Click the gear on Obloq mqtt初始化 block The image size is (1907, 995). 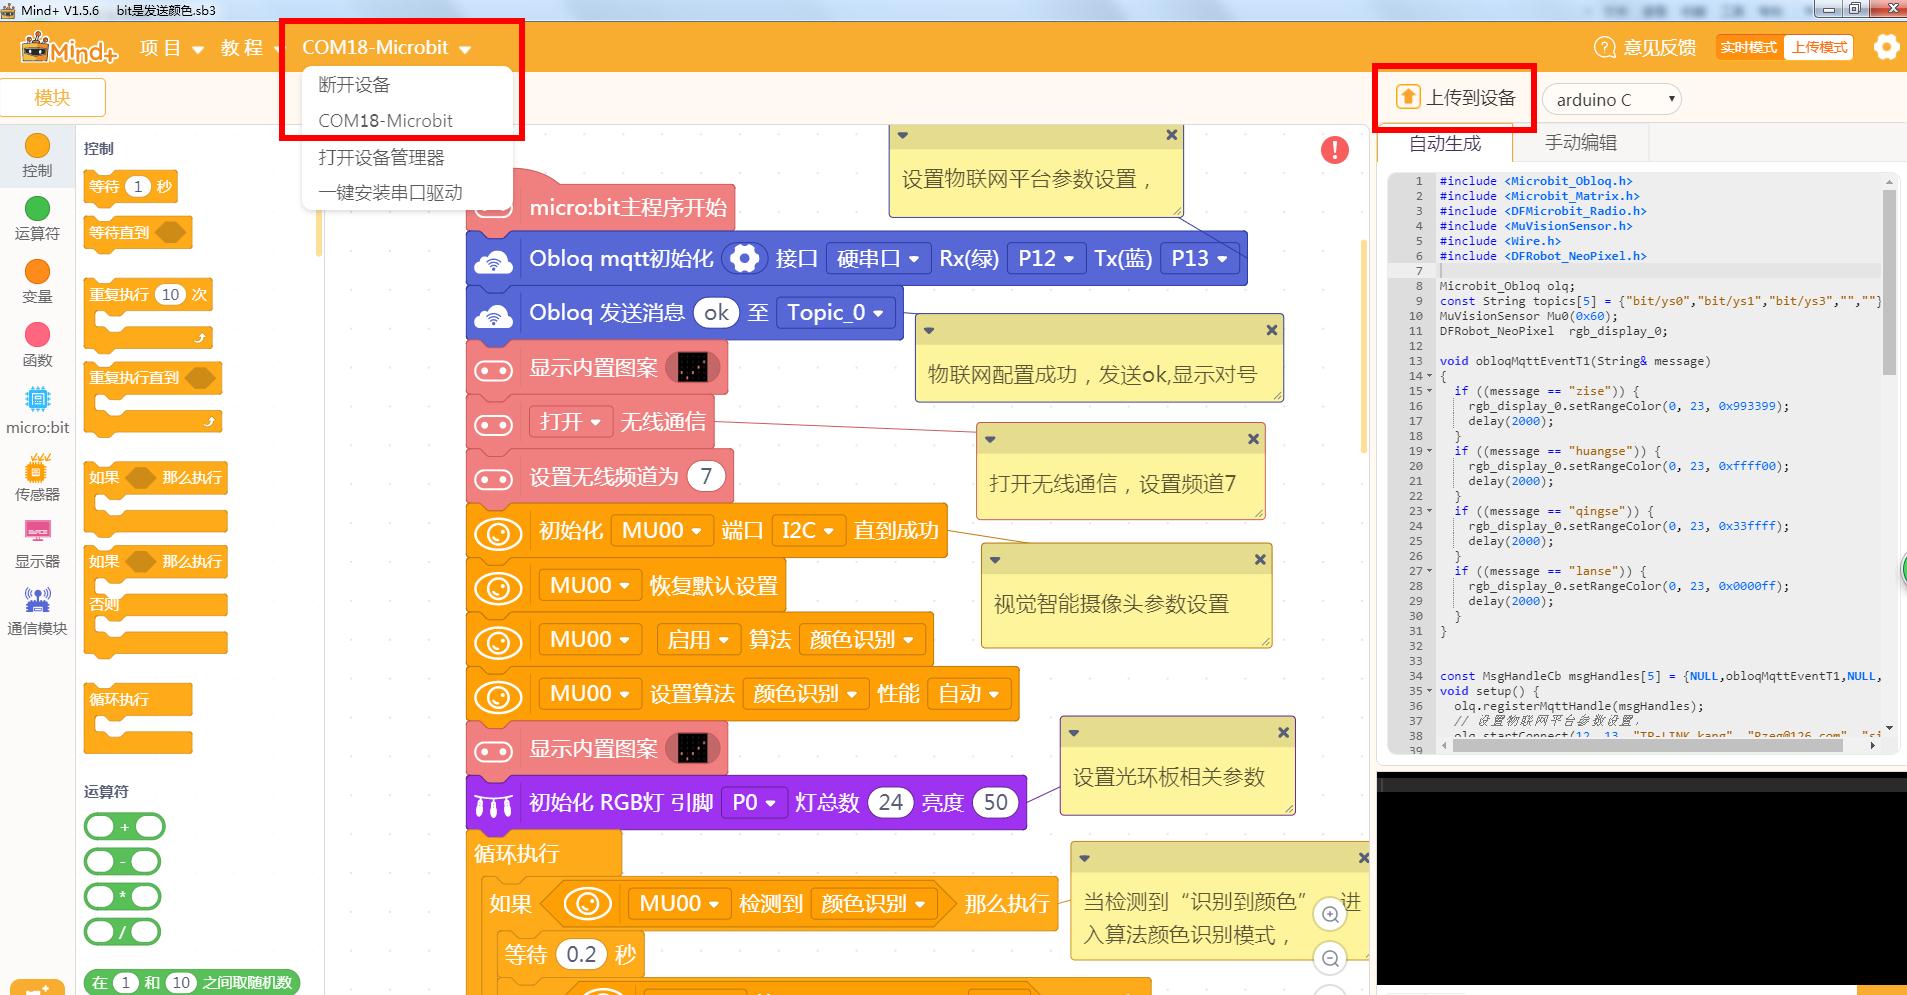pyautogui.click(x=744, y=259)
